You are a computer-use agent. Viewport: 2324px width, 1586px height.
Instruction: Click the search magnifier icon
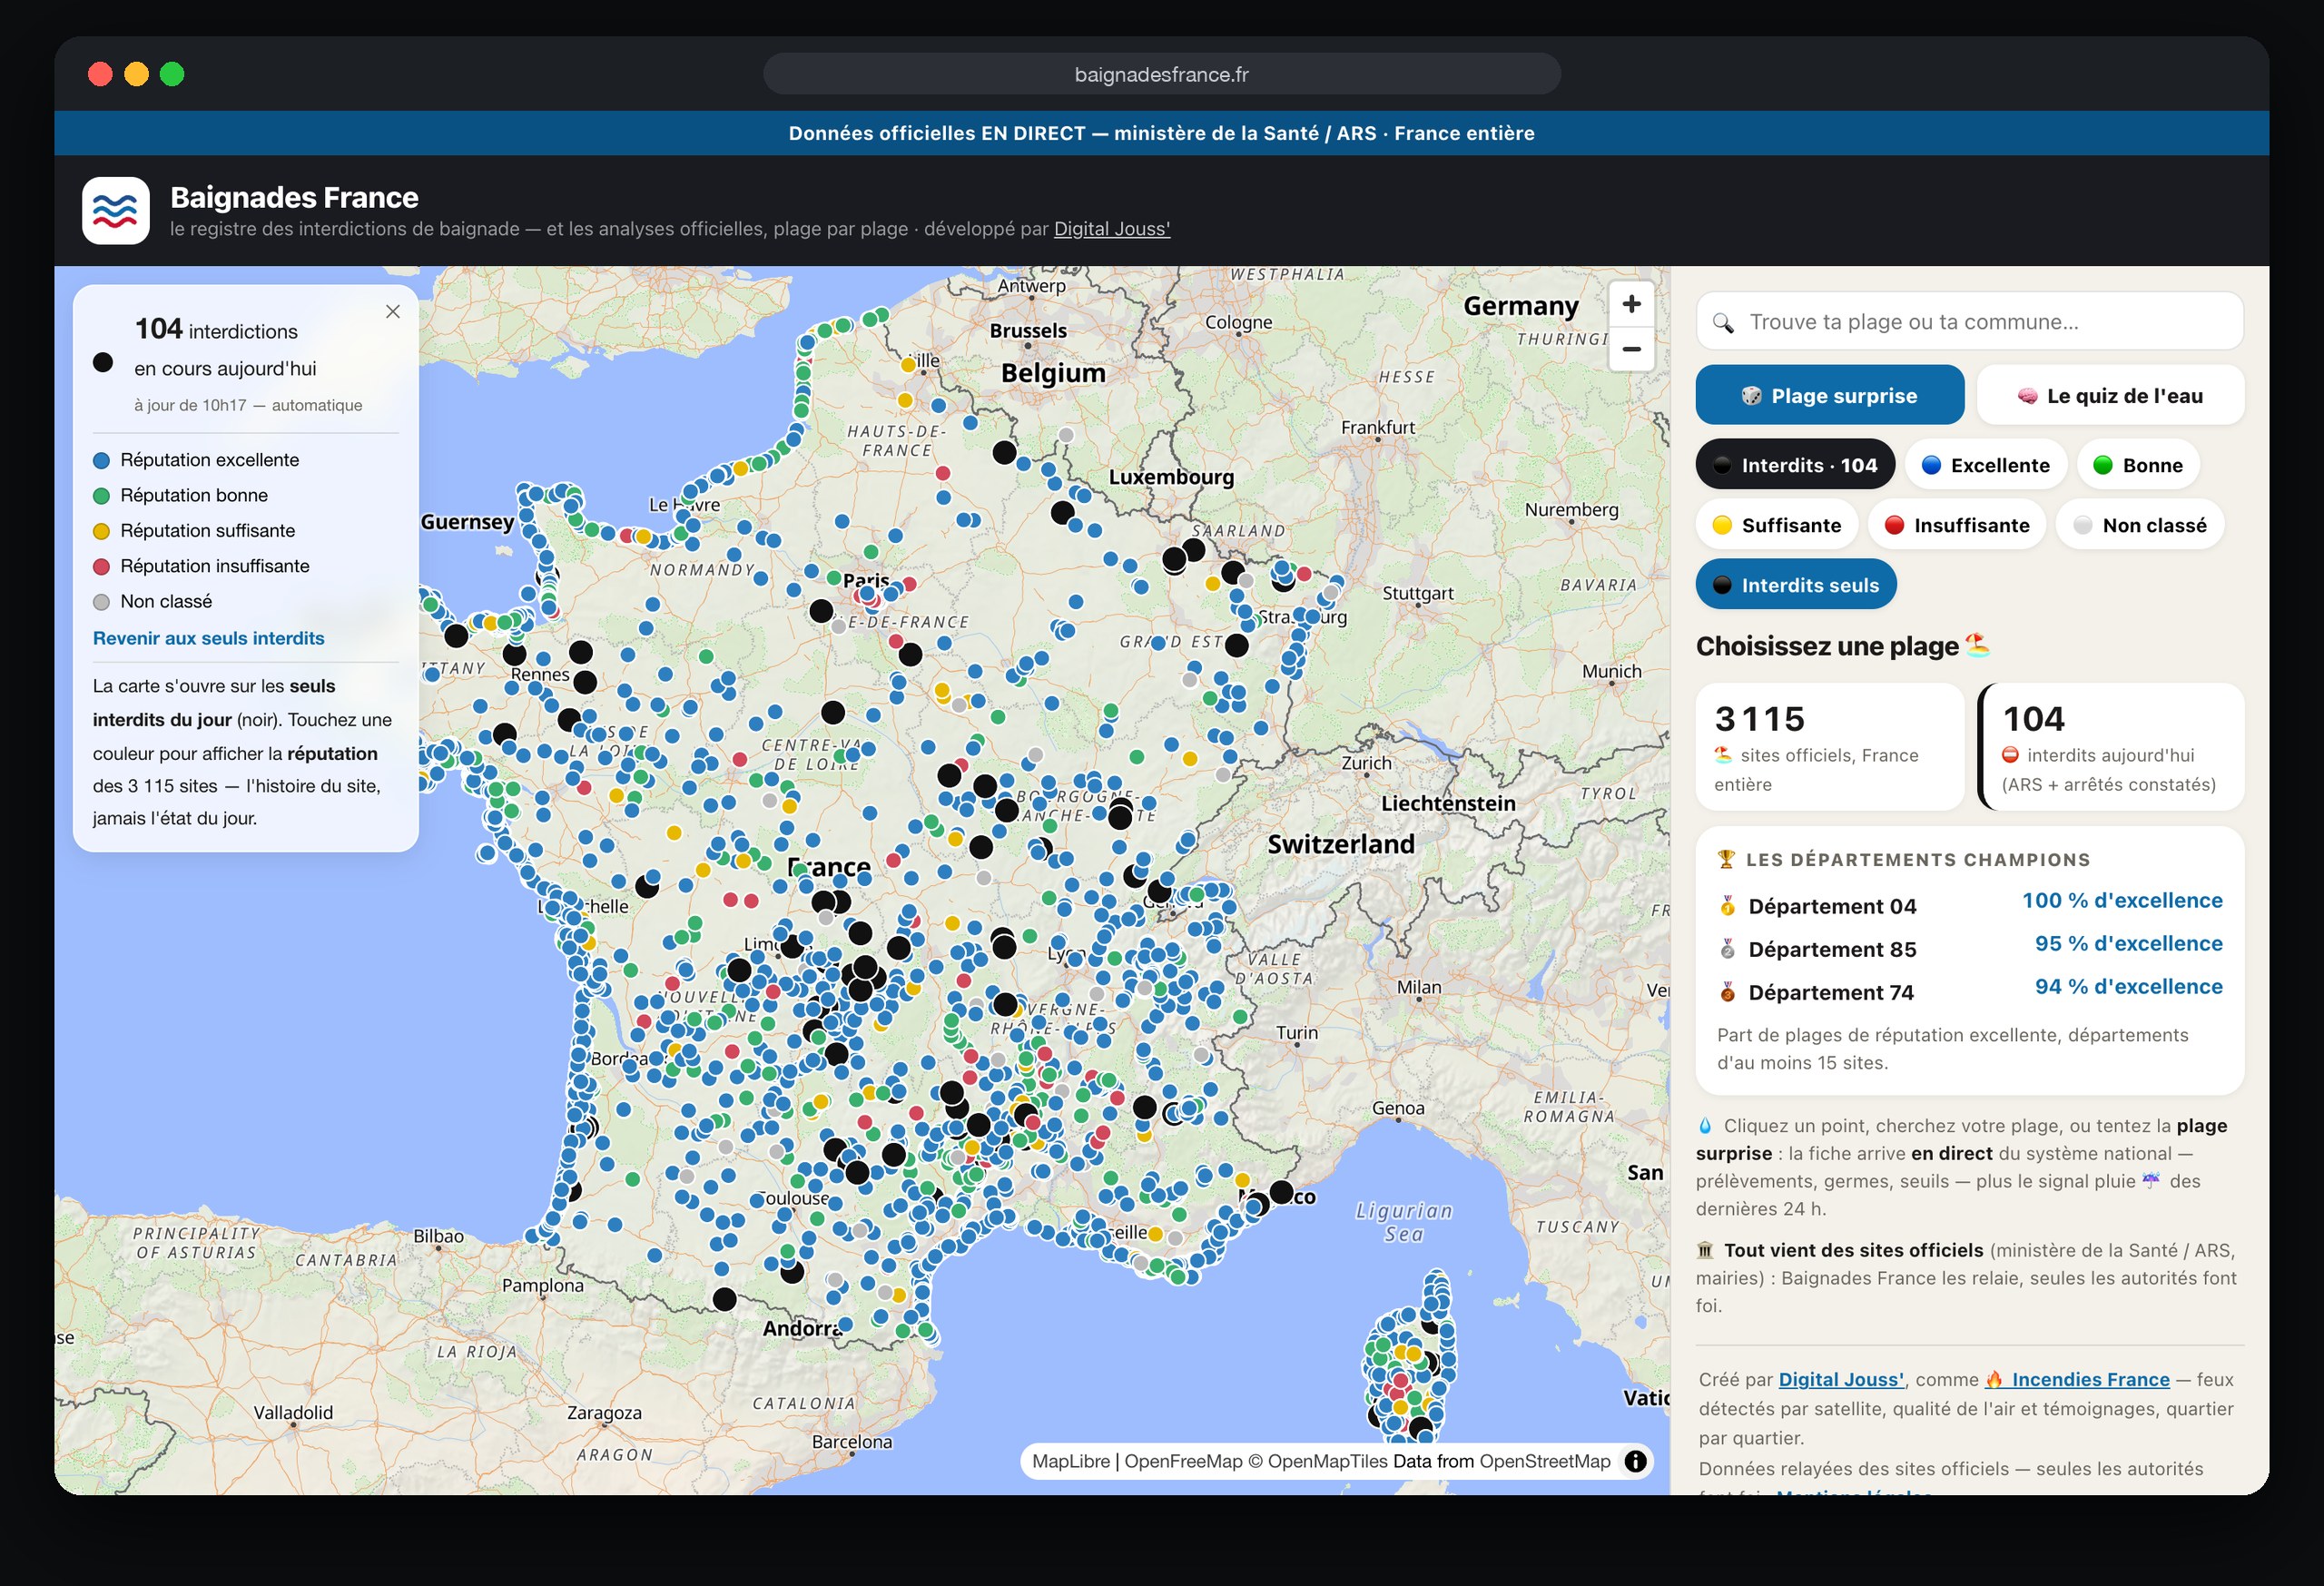(1723, 323)
